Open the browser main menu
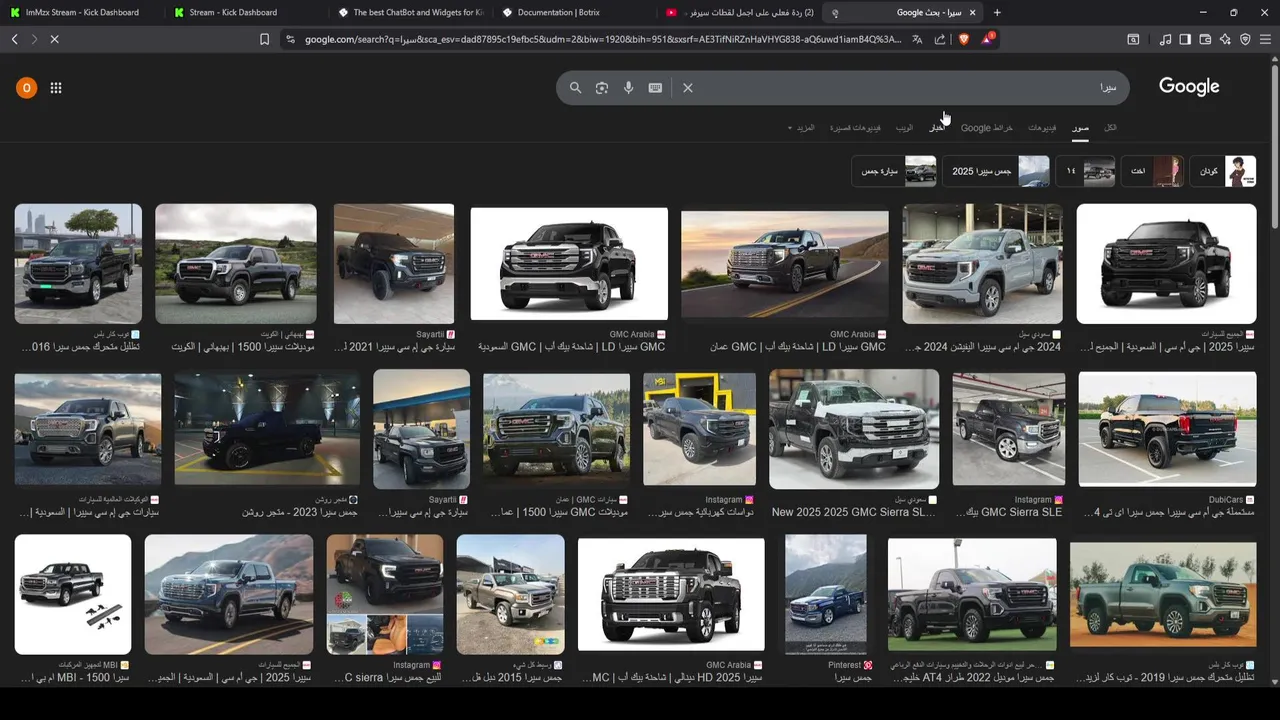 (1267, 39)
